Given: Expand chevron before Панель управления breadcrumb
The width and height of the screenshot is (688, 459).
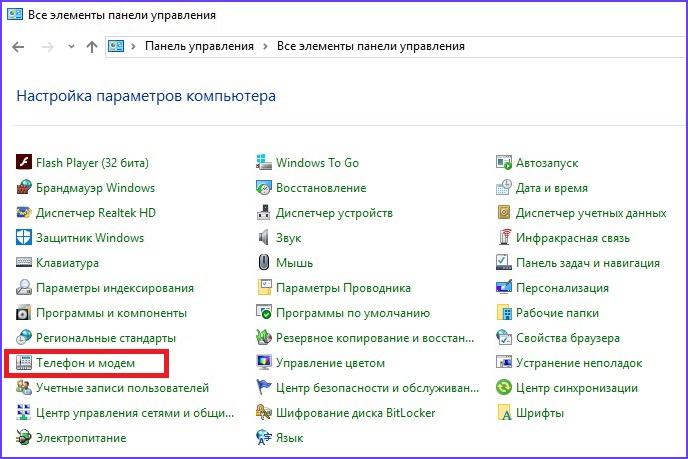Looking at the screenshot, I should (133, 46).
